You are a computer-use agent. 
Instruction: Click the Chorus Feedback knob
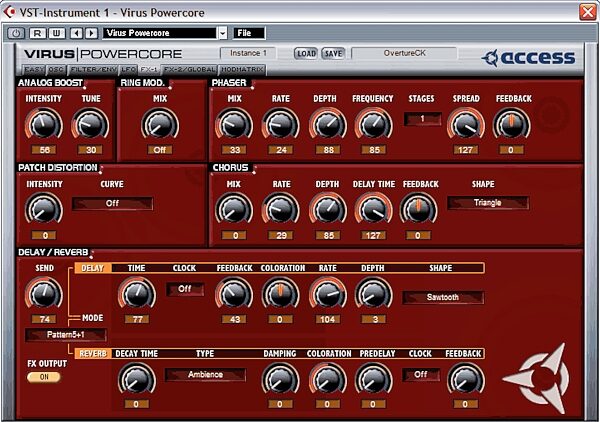click(x=419, y=209)
